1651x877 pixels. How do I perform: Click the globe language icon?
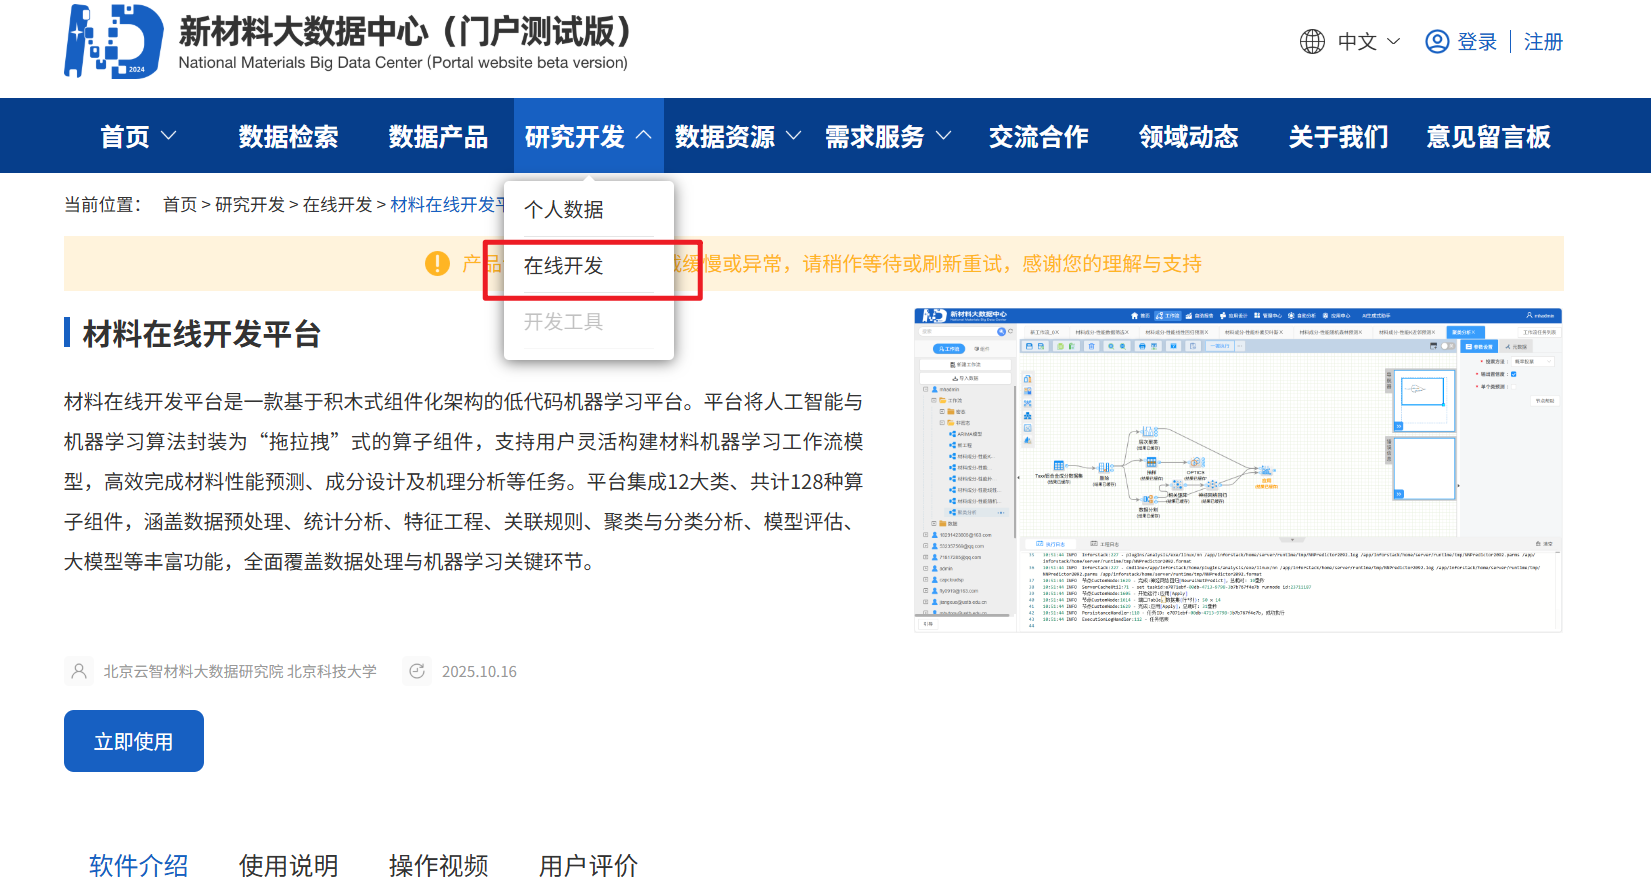(x=1312, y=42)
